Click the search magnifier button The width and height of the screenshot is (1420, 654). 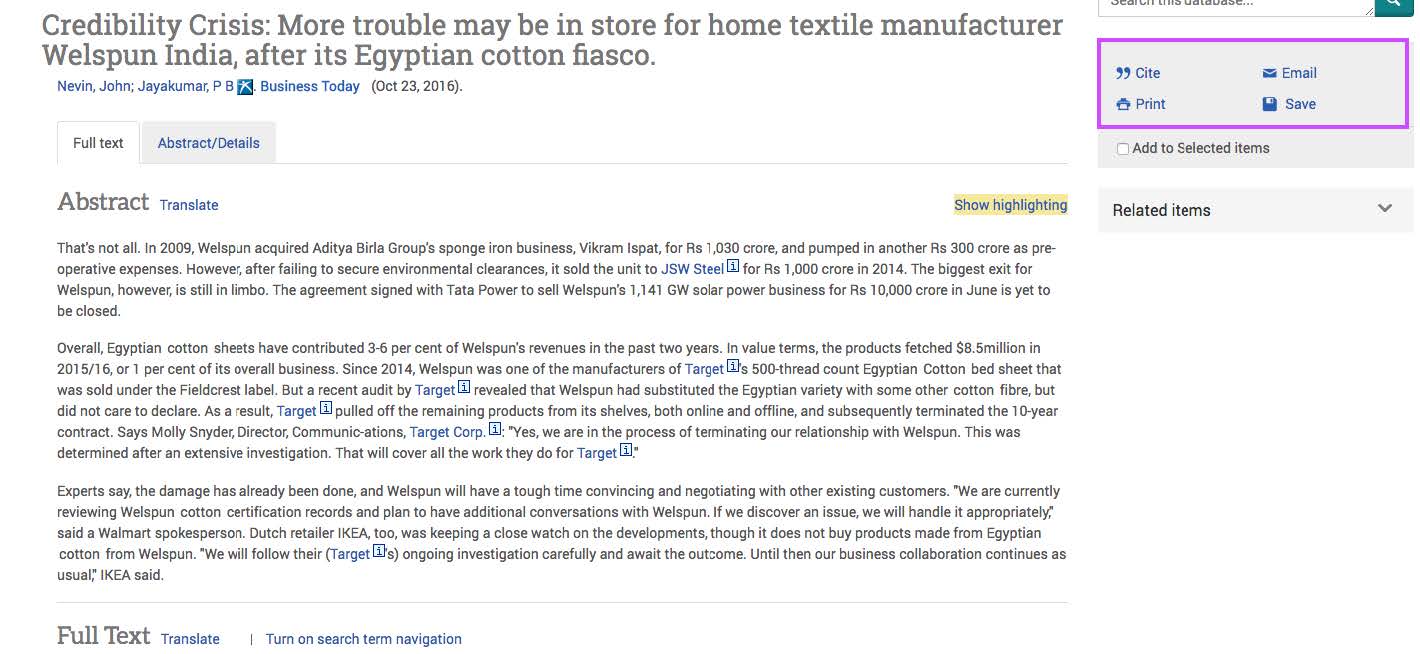(x=1394, y=4)
